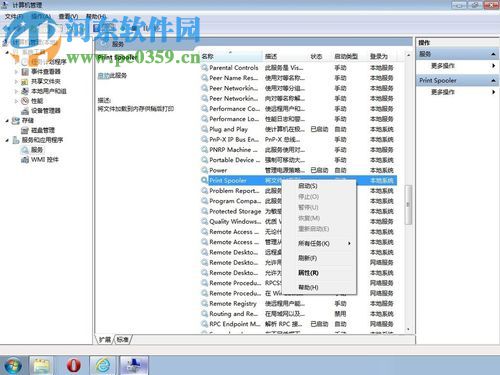This screenshot has width=500, height=375.
Task: Sort by the Status column header
Action: point(321,56)
